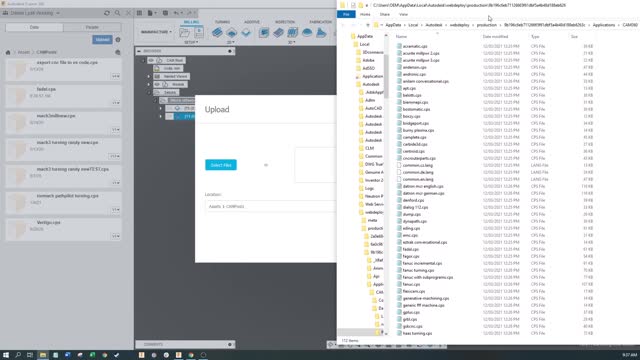Click the Explorer up-folder arrow

coord(368,25)
